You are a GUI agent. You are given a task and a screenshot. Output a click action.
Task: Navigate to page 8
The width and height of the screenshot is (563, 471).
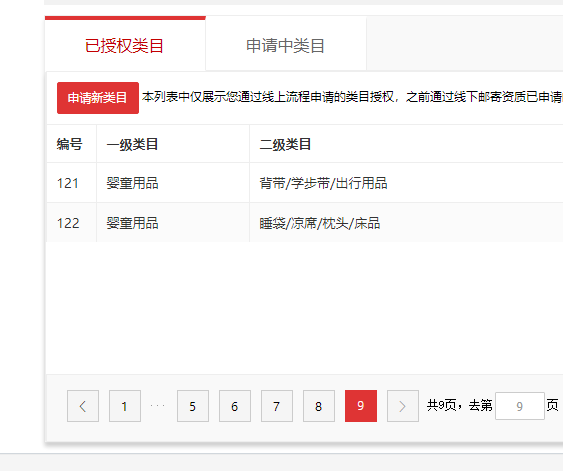(319, 406)
